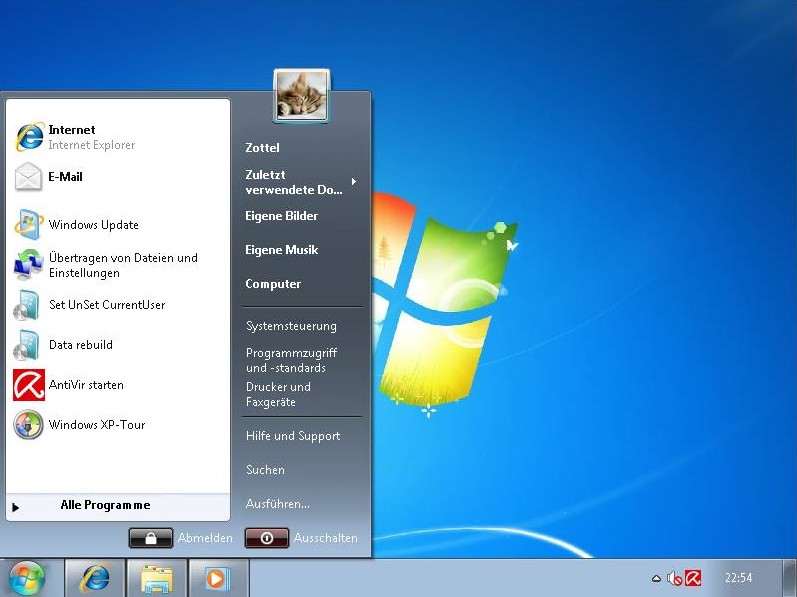The height and width of the screenshot is (597, 797).
Task: Click the E-Mail label
Action: point(65,177)
